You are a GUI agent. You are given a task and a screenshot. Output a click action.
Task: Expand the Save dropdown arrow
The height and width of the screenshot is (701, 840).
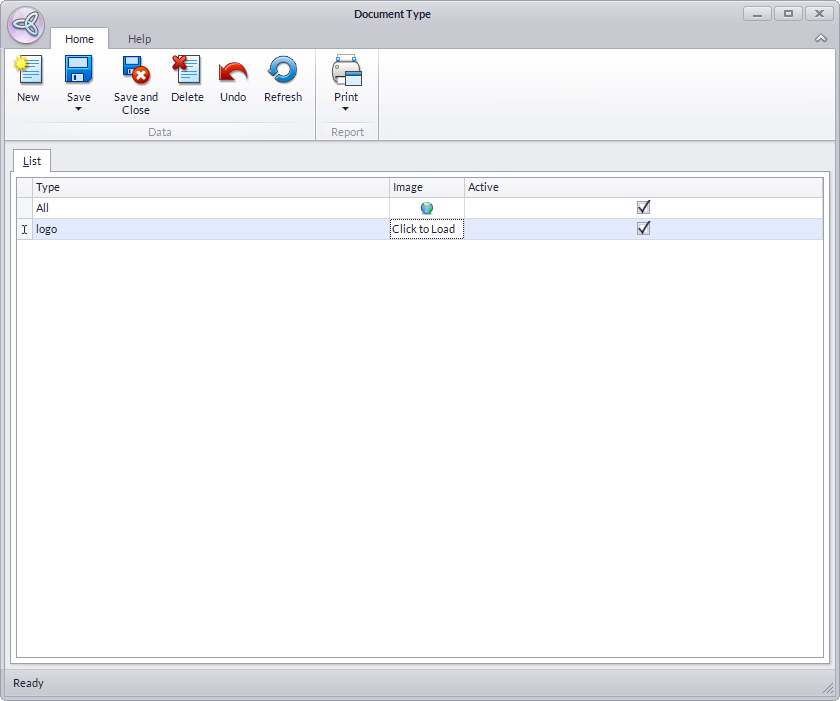78,109
